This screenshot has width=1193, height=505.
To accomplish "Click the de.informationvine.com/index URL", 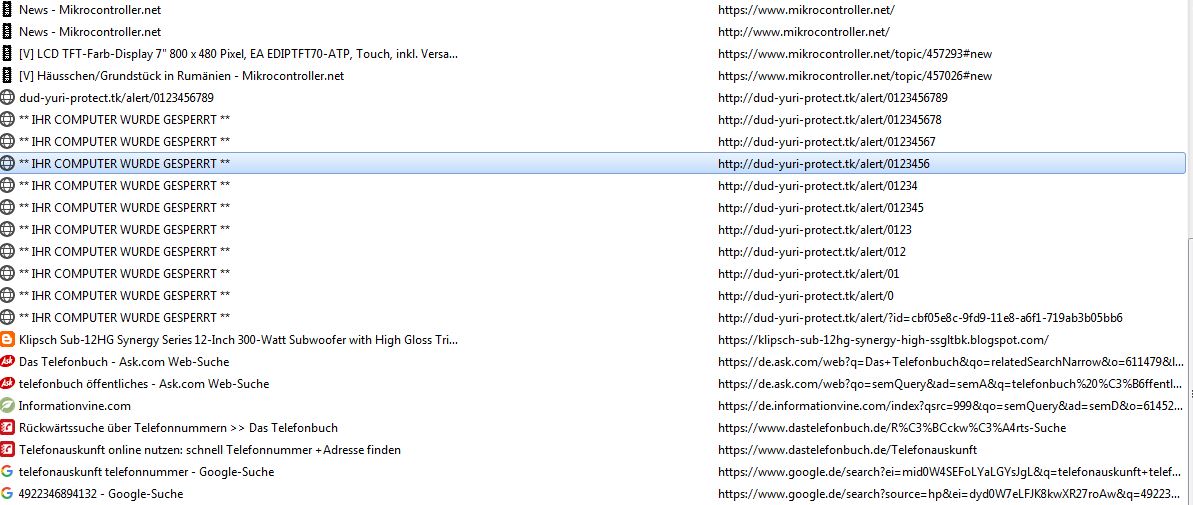I will 951,406.
